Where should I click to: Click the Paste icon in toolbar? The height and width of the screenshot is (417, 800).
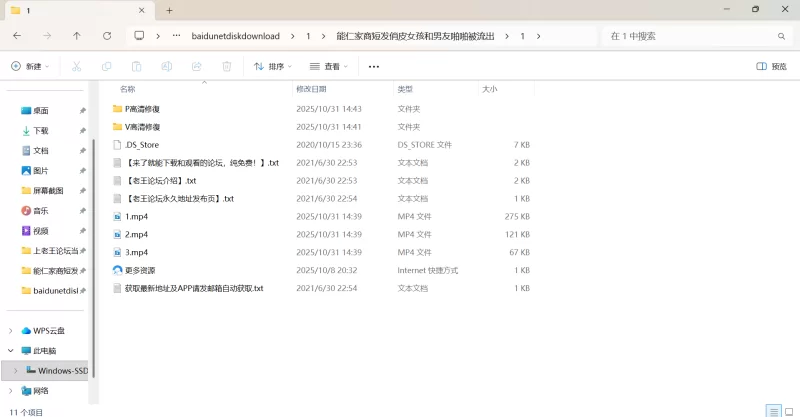(136, 67)
